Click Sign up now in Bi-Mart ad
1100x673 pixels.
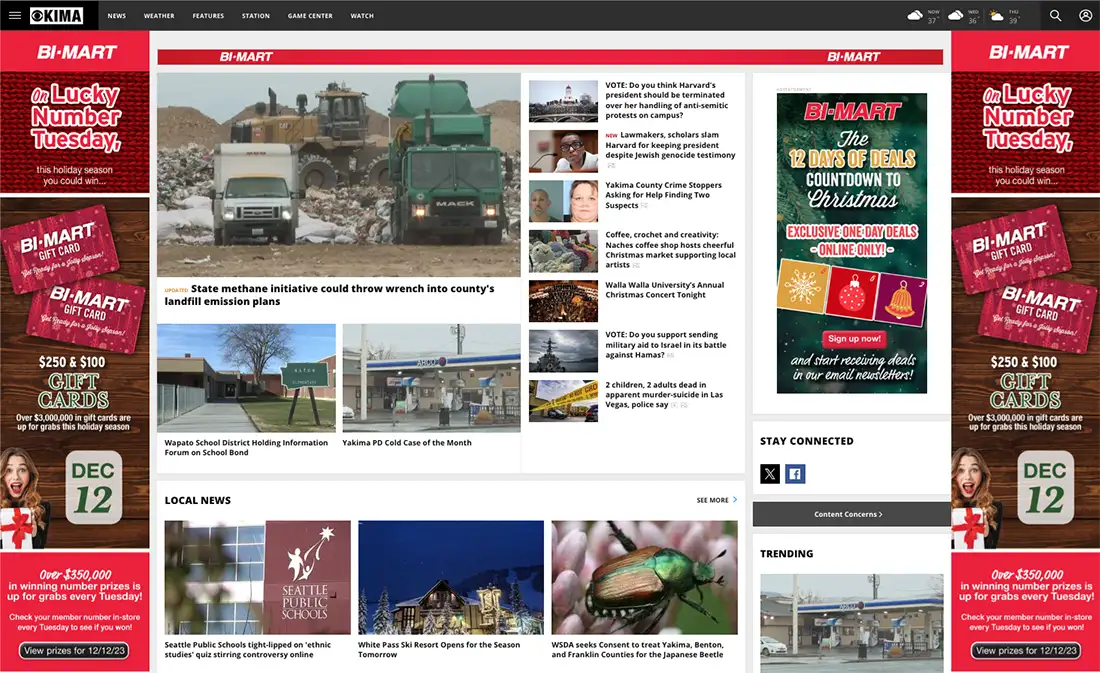(854, 339)
